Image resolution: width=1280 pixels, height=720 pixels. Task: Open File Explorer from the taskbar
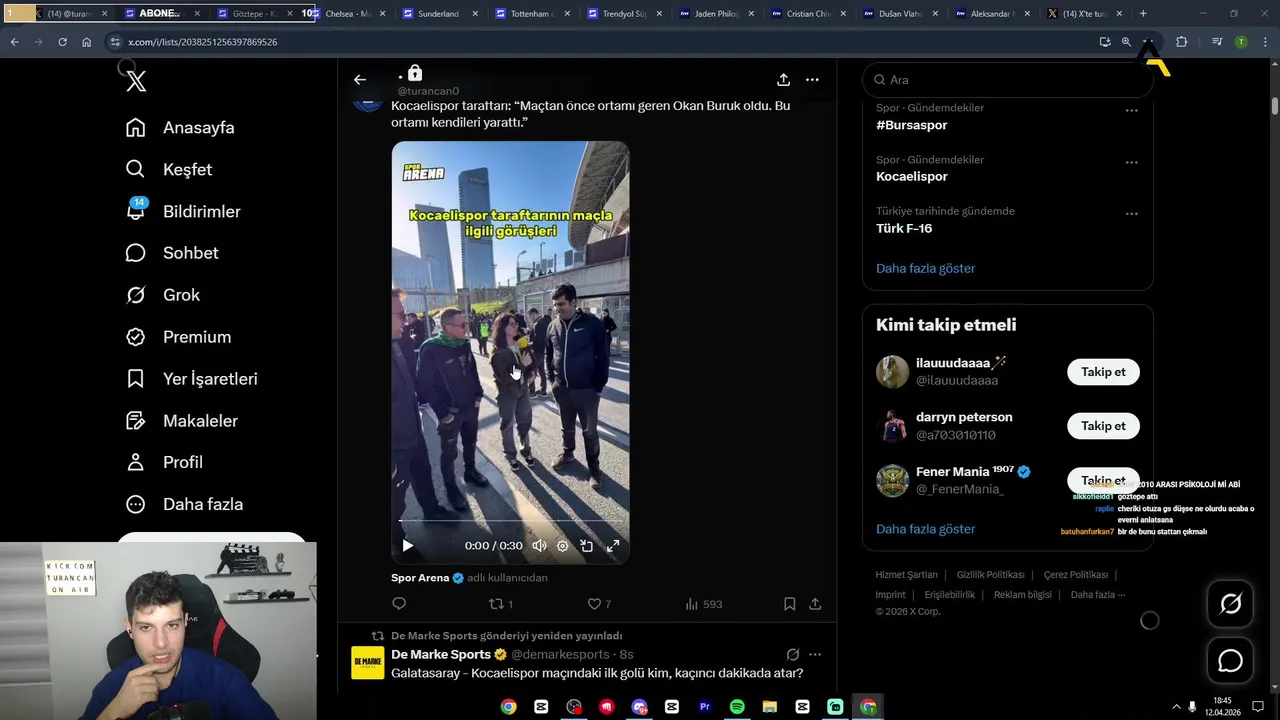pos(770,707)
